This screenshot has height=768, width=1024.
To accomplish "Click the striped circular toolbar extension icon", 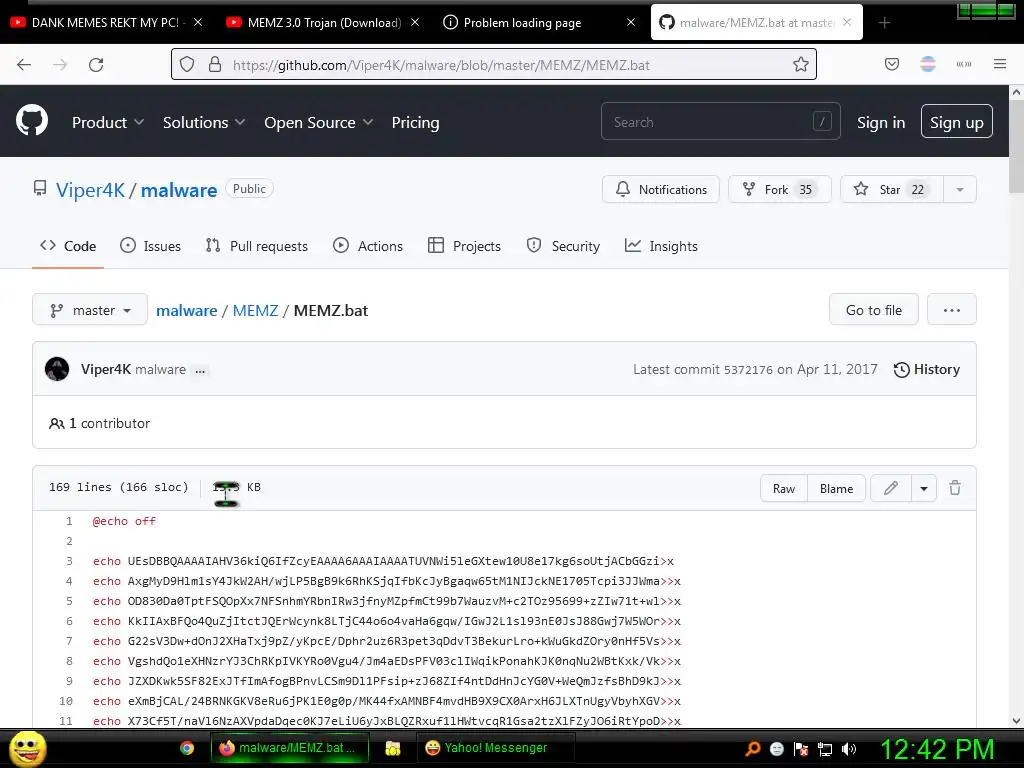I will click(928, 64).
